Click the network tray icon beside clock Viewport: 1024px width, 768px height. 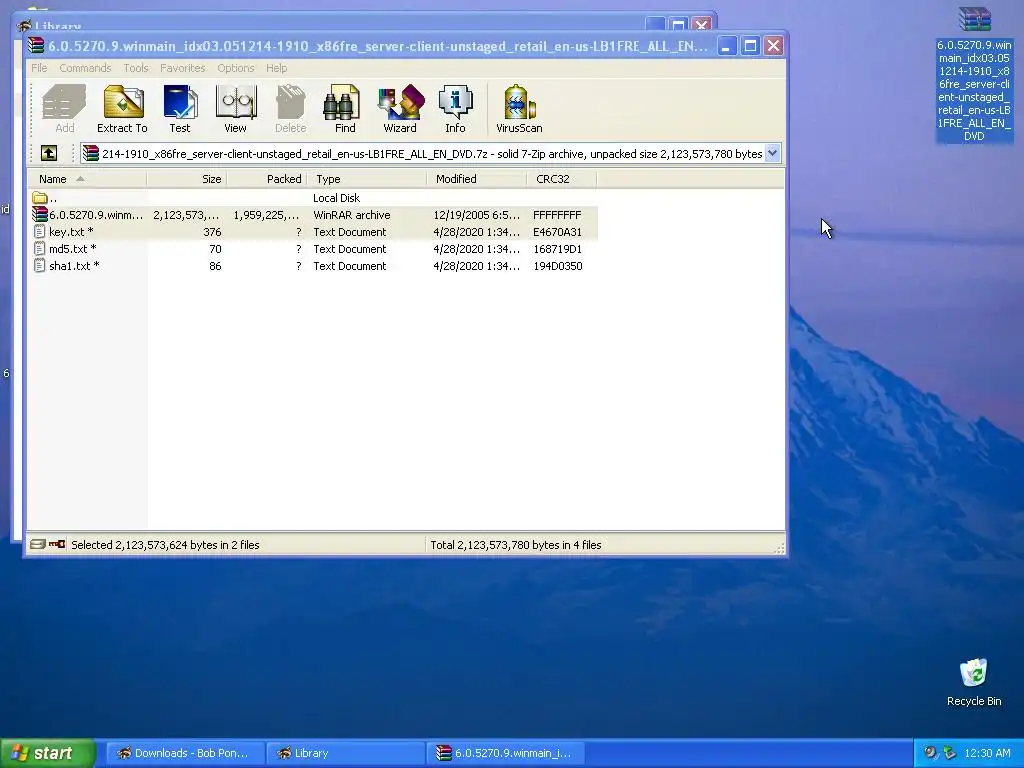tap(950, 753)
